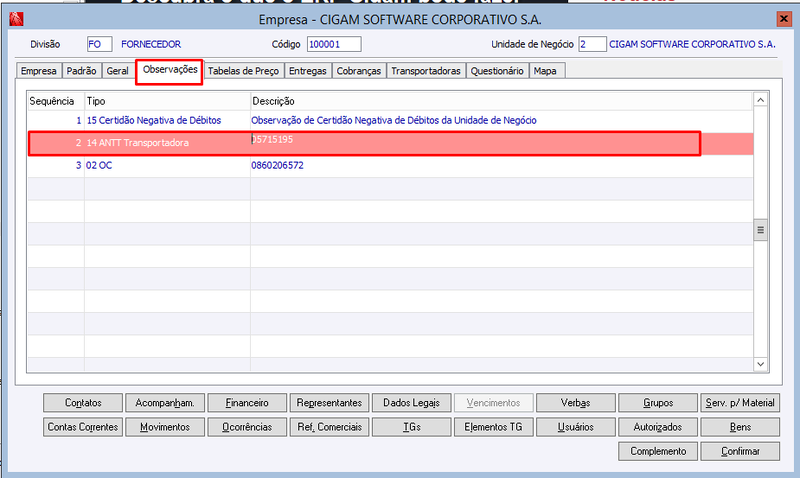Click the Autorizados button

658,427
